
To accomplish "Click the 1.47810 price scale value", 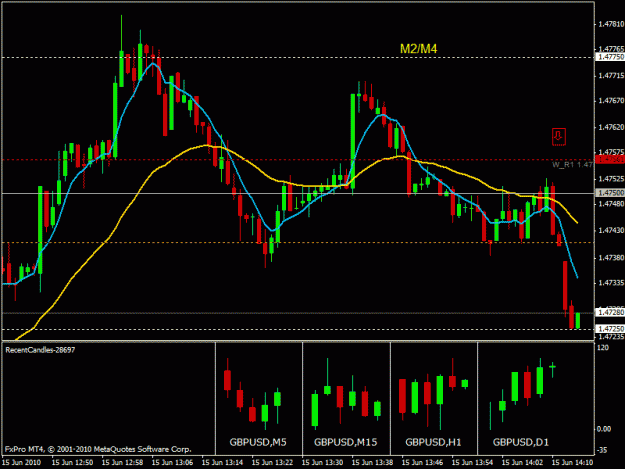I will click(x=611, y=24).
